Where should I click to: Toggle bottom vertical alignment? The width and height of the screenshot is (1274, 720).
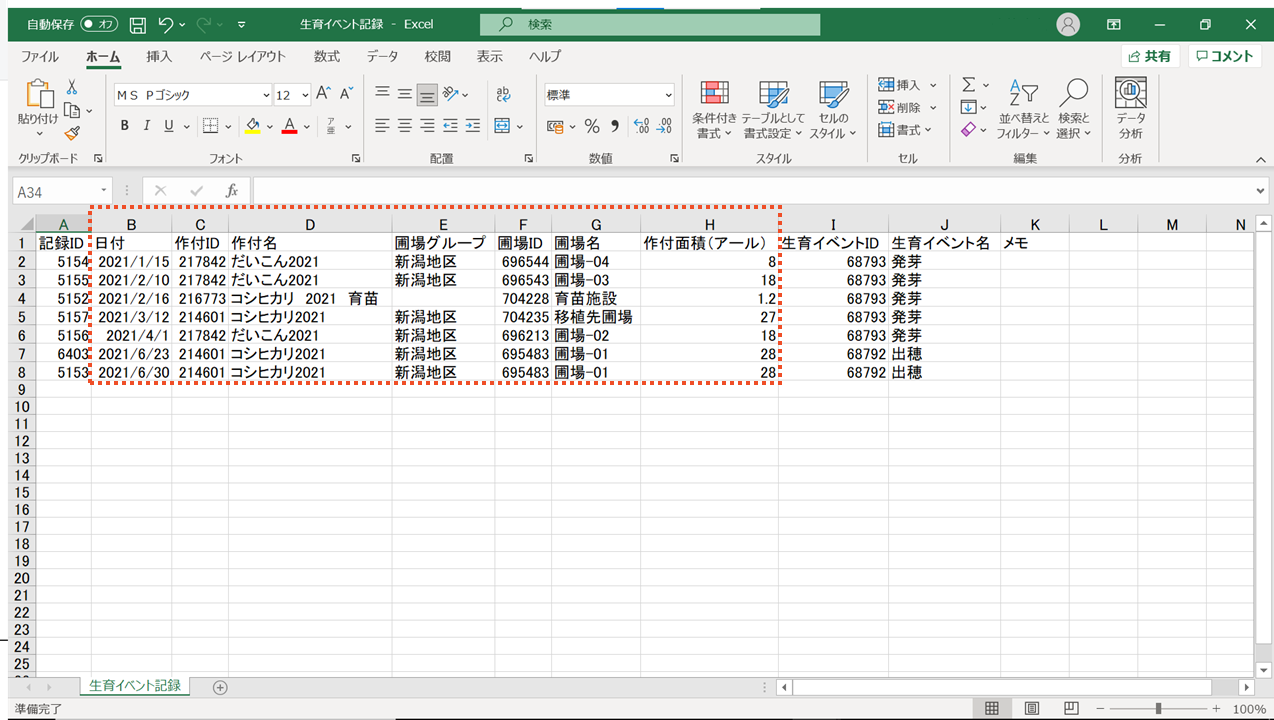(427, 95)
